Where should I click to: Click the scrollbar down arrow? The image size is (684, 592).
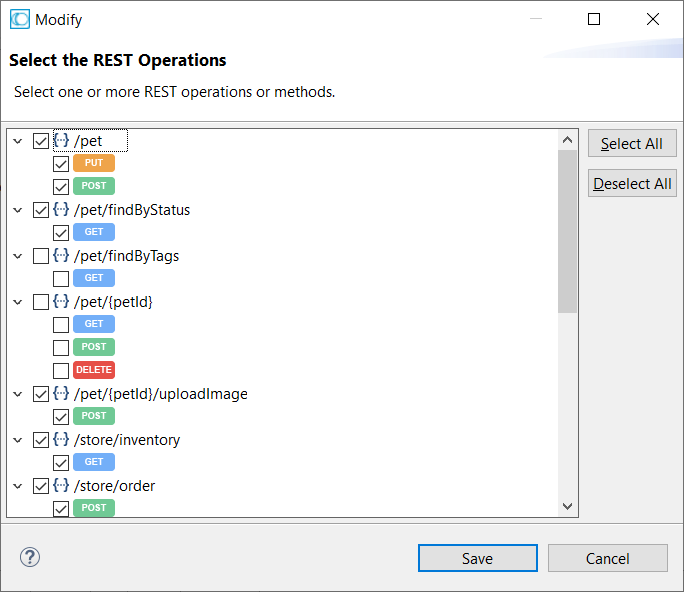[x=568, y=507]
